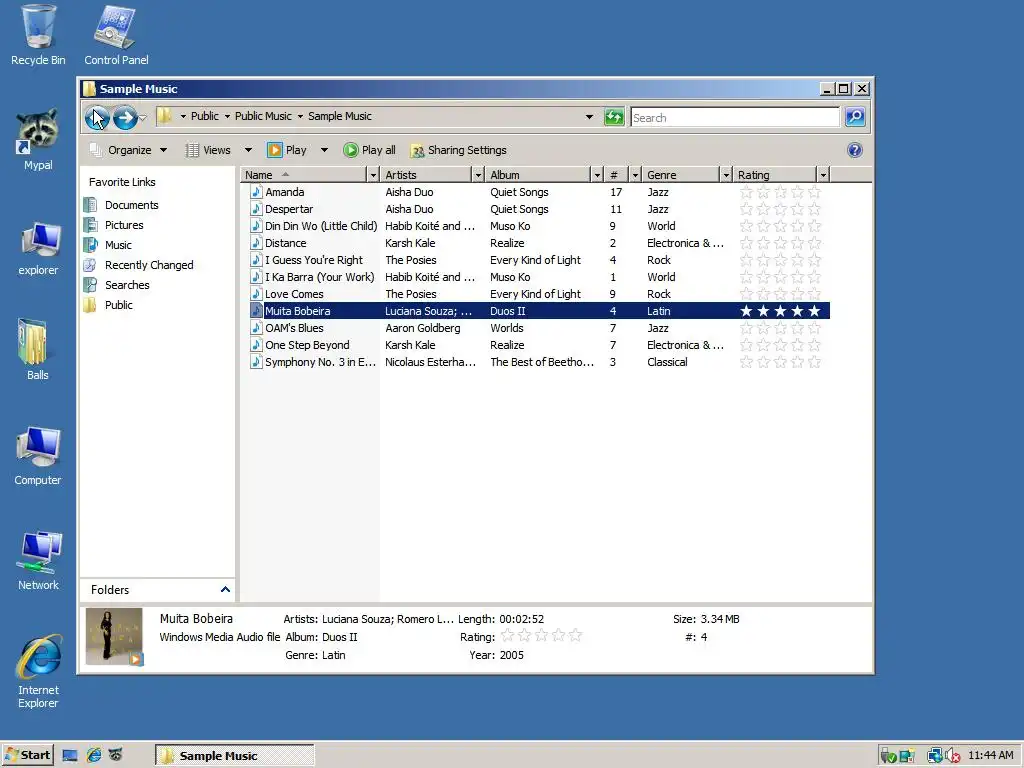The width and height of the screenshot is (1024, 768).
Task: Select the OAM's Blues file
Action: coord(294,328)
